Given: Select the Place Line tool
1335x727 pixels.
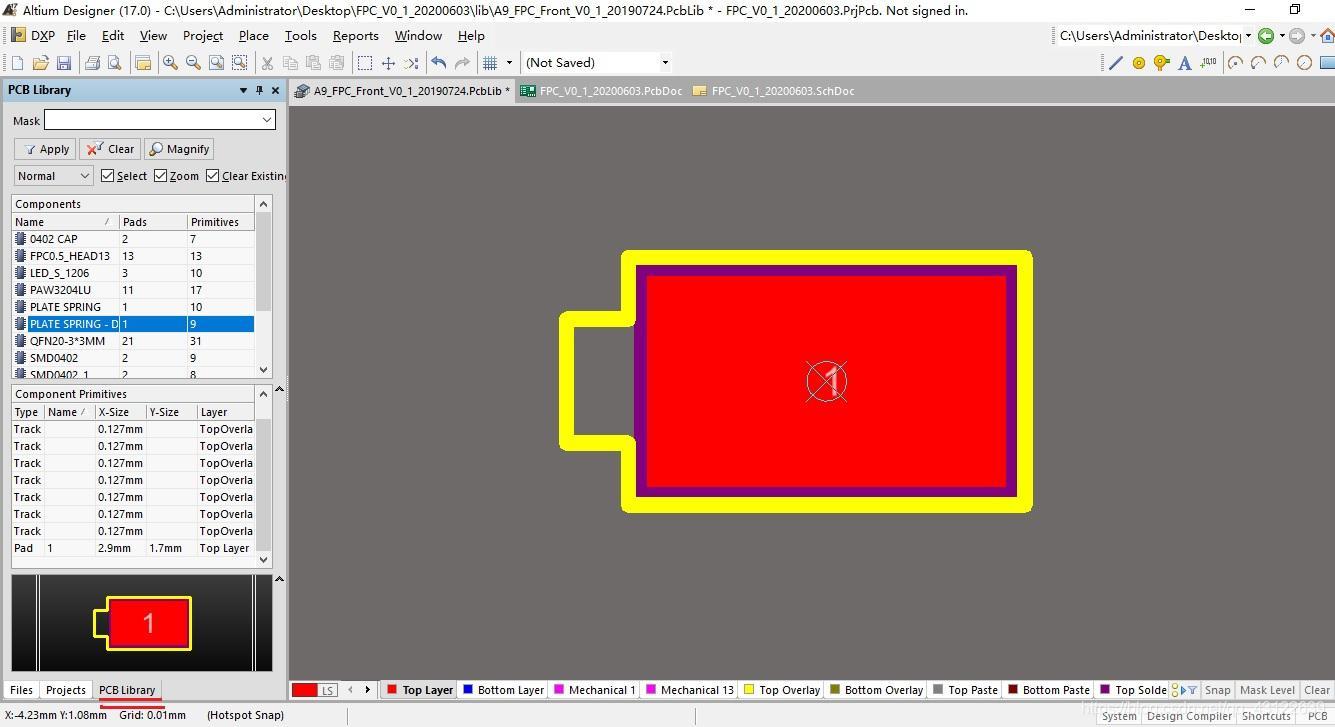Looking at the screenshot, I should [1116, 63].
